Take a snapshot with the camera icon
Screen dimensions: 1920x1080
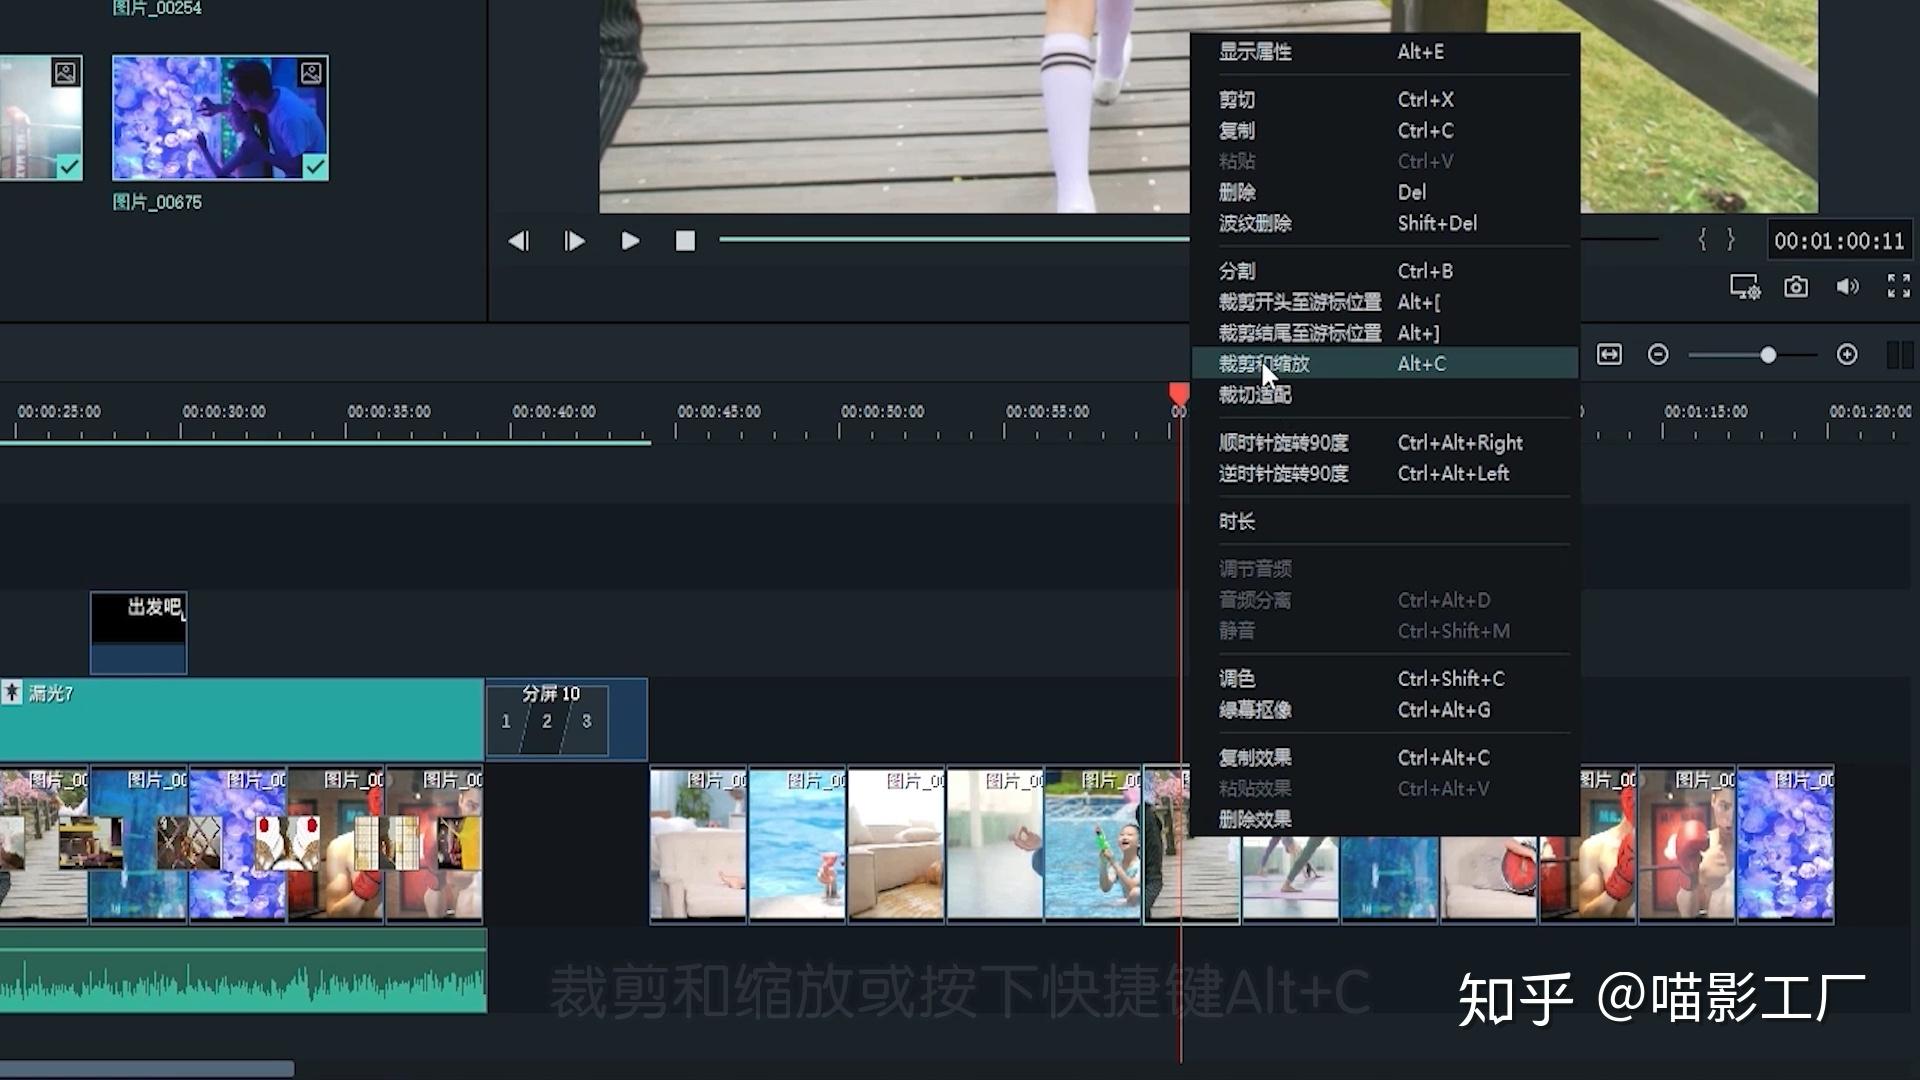1796,287
